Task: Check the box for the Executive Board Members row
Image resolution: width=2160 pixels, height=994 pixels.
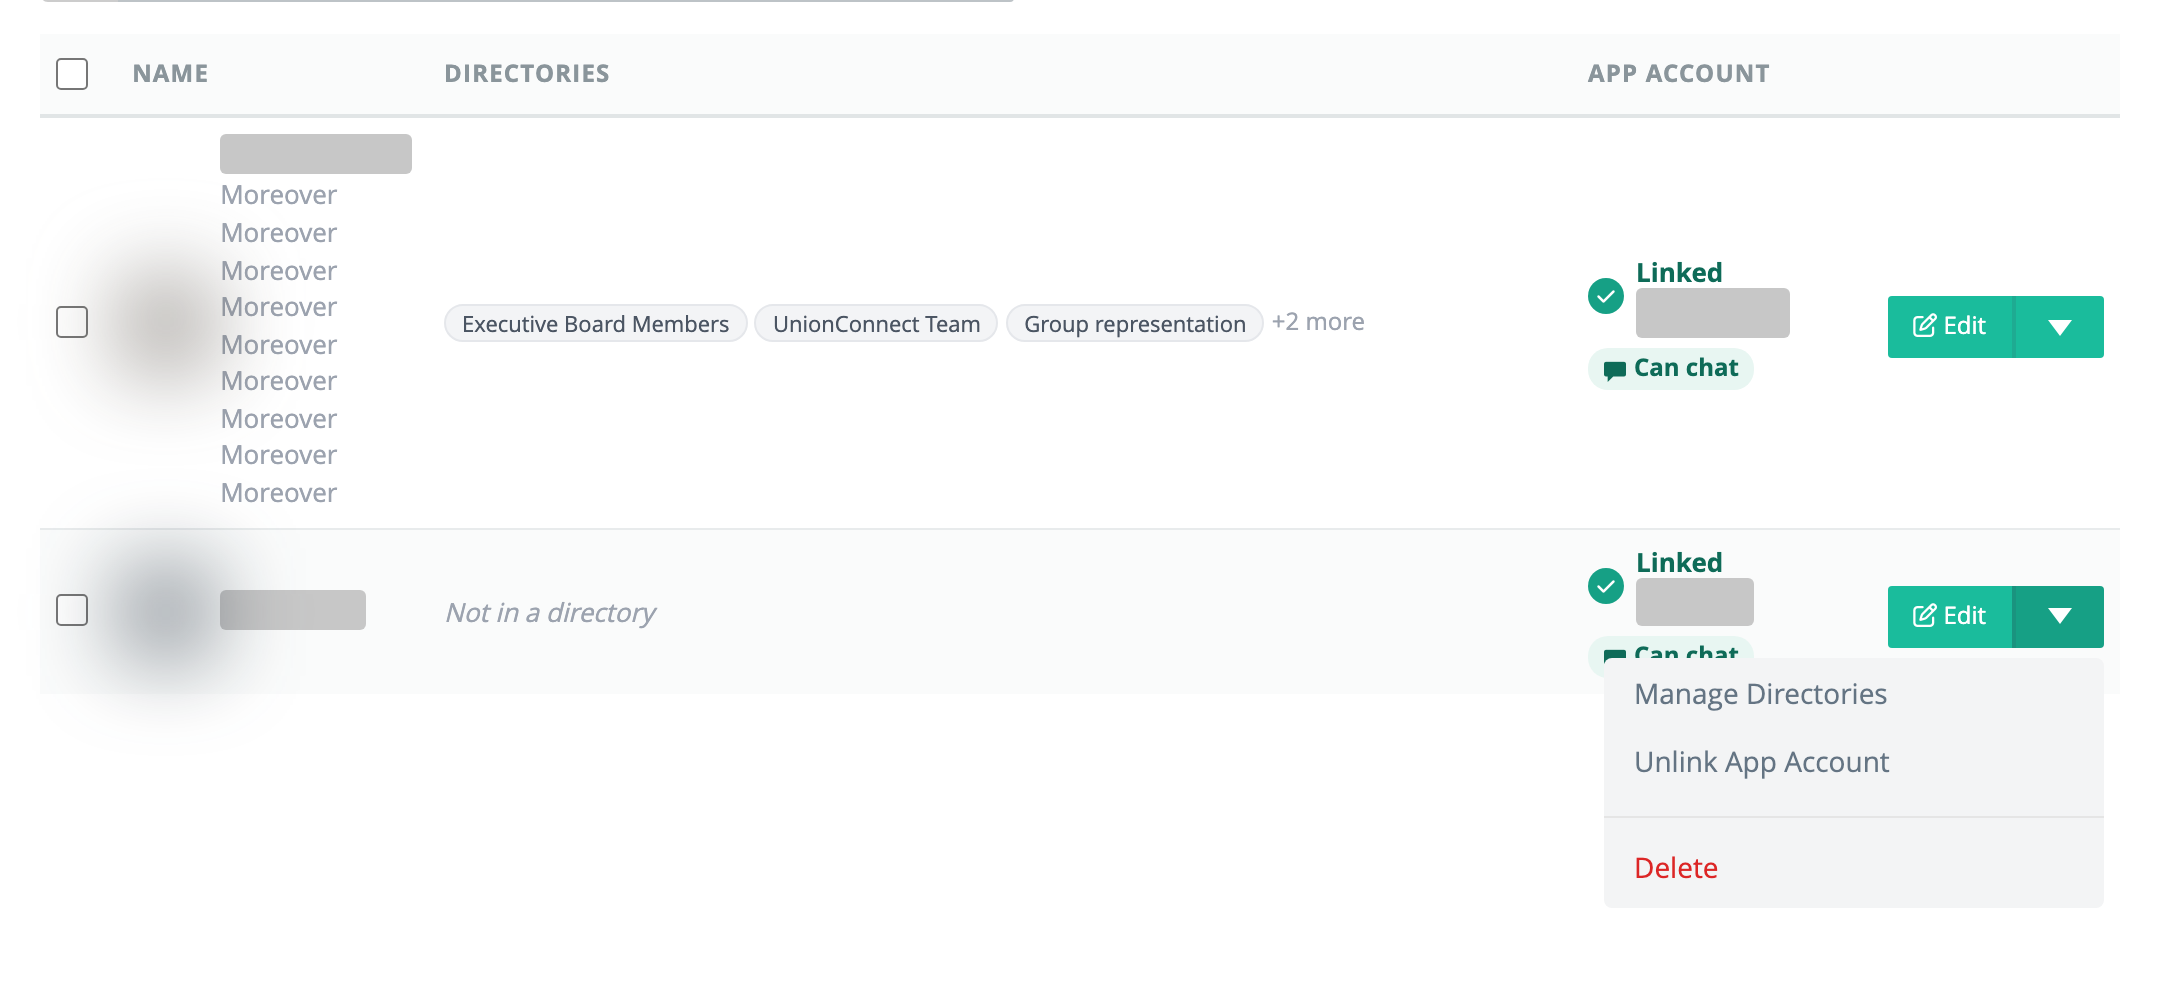Action: click(x=72, y=322)
